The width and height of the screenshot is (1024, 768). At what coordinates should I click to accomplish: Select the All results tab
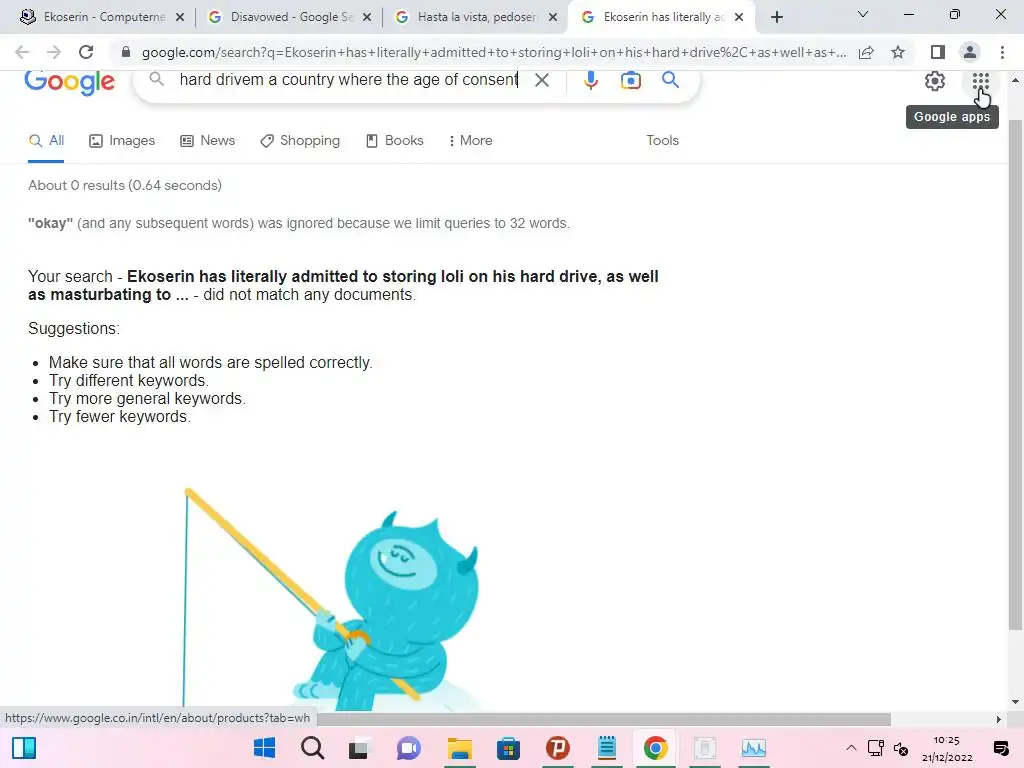click(x=46, y=140)
